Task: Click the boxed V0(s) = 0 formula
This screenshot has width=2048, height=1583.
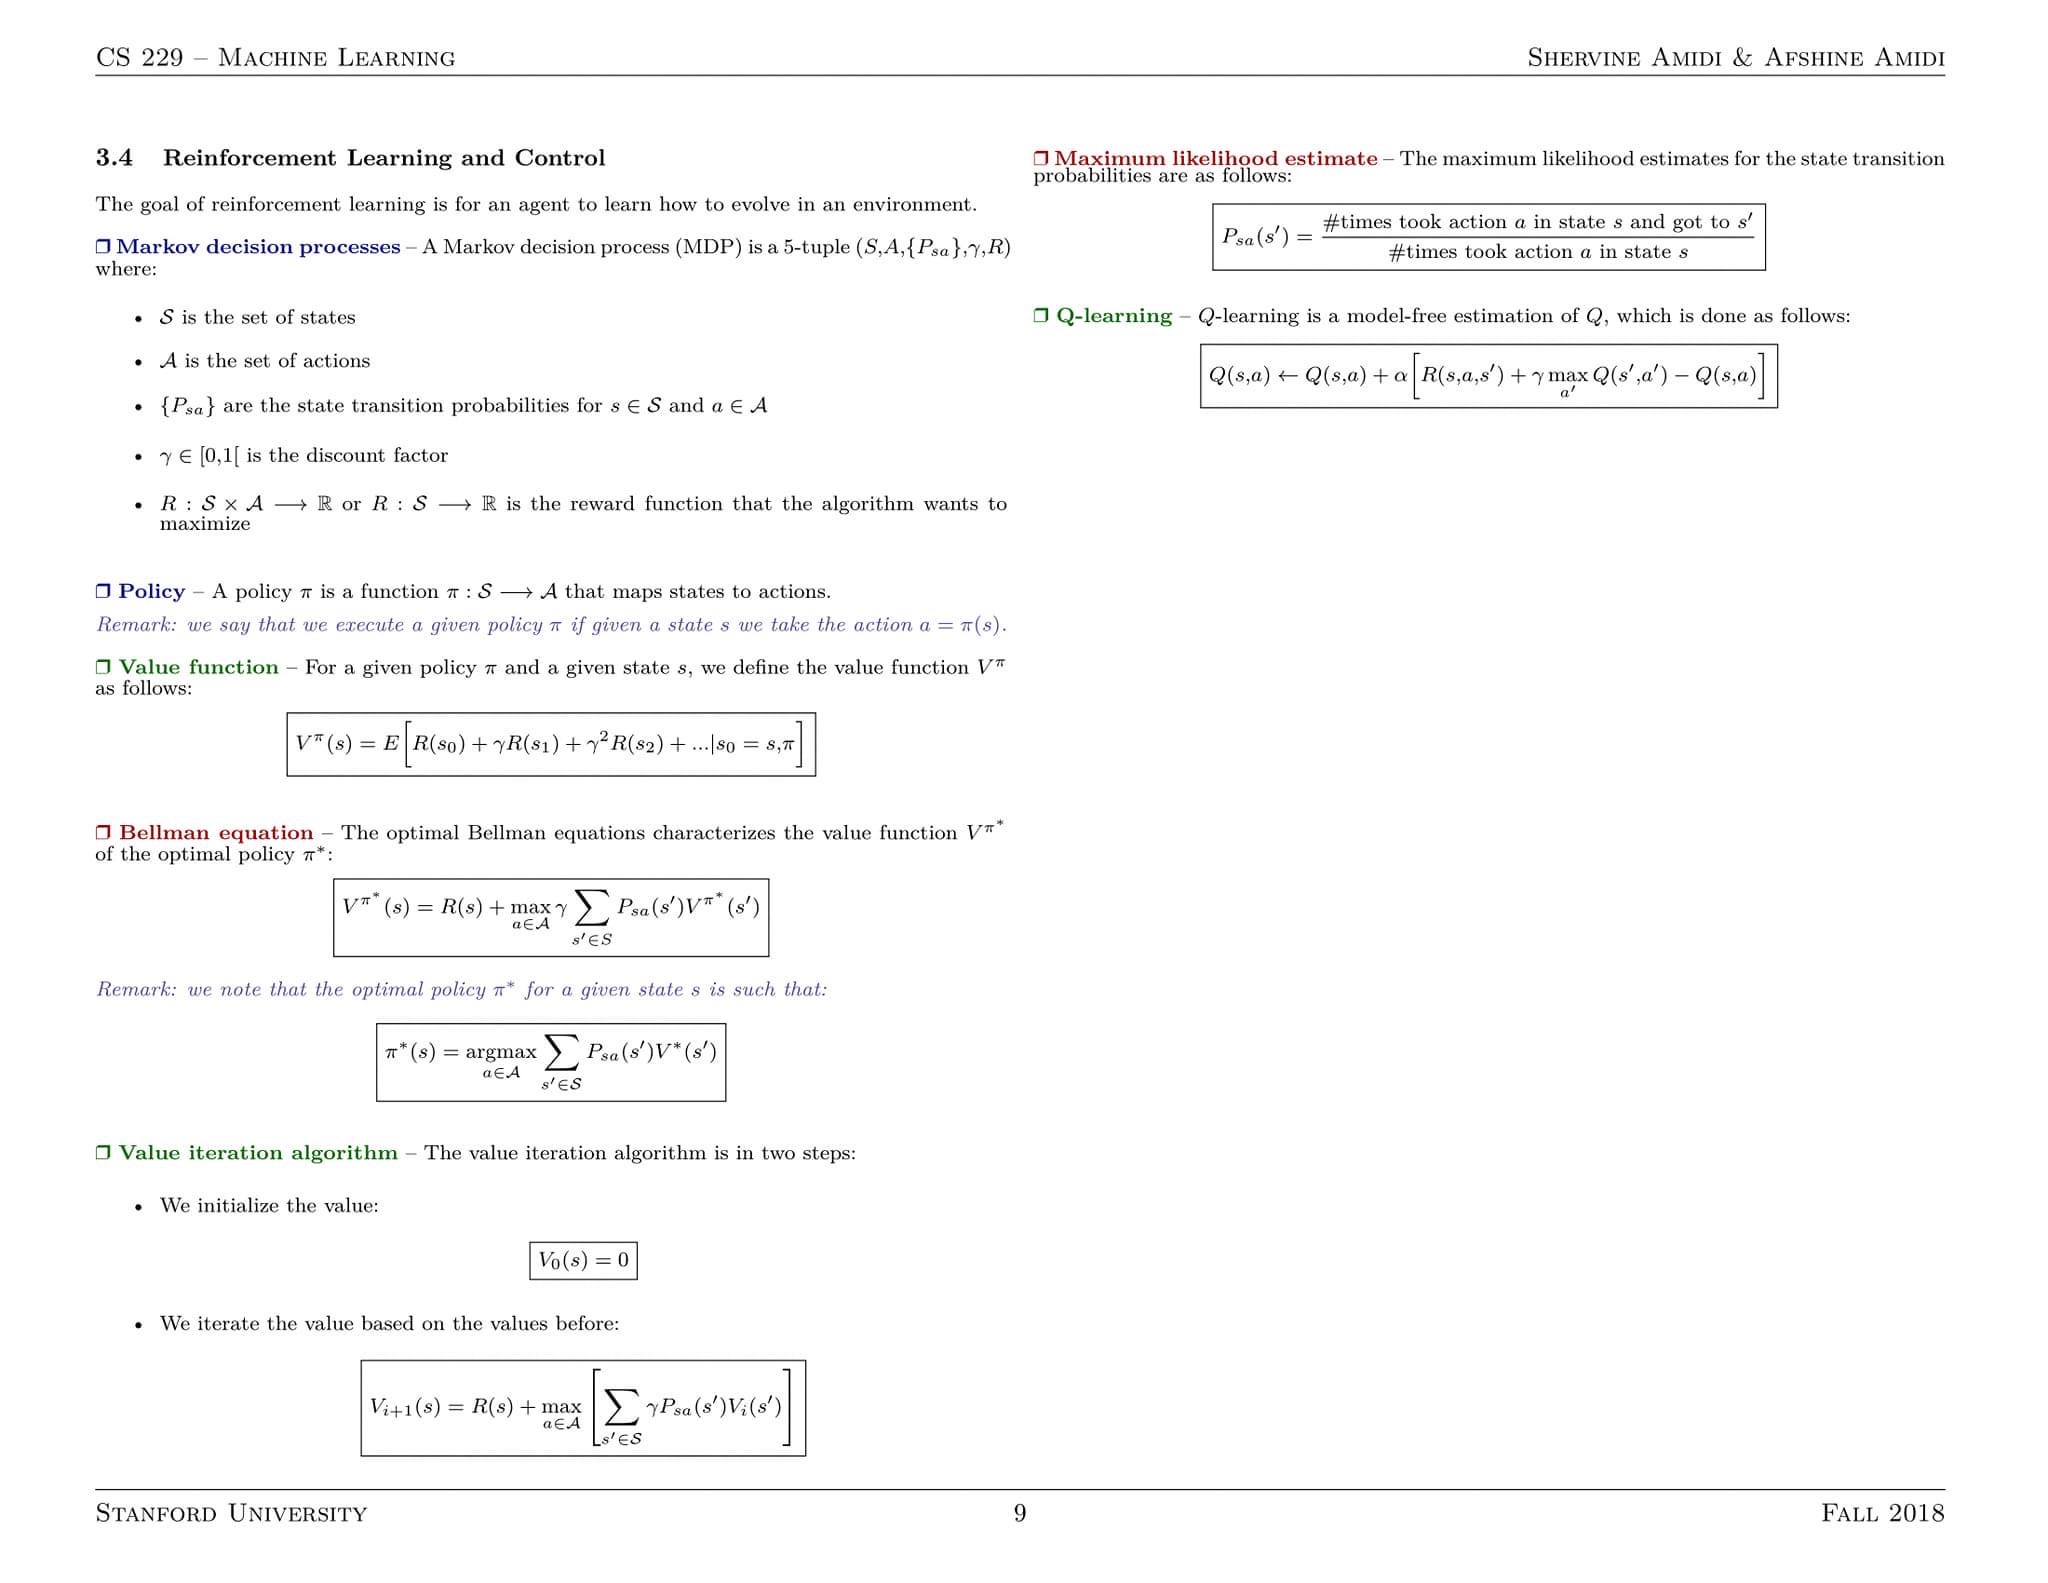Action: (x=583, y=1260)
